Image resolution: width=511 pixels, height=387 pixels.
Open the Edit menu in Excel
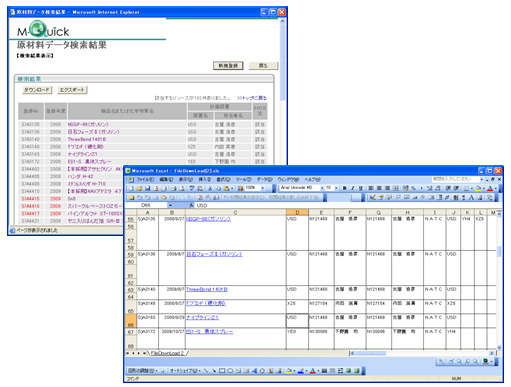(x=166, y=179)
